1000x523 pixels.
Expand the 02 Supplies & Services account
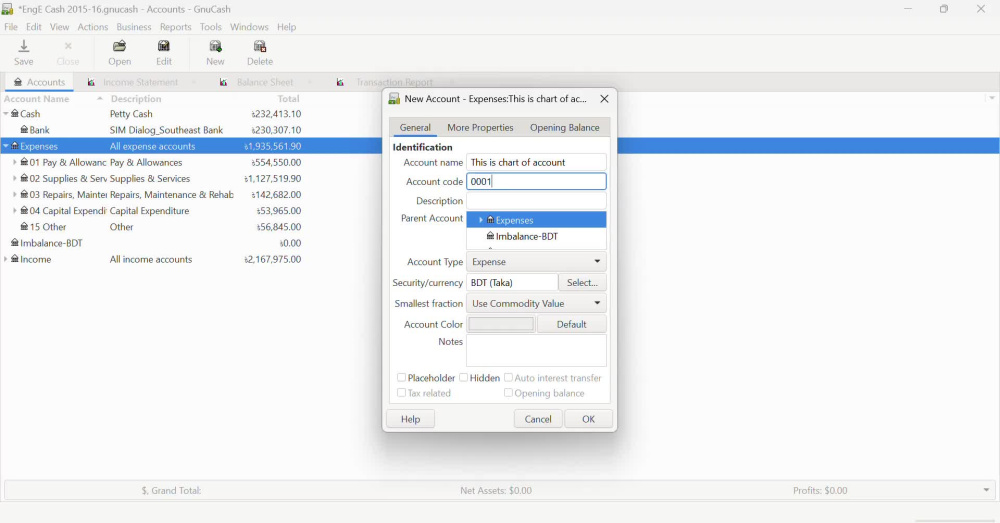coord(15,179)
